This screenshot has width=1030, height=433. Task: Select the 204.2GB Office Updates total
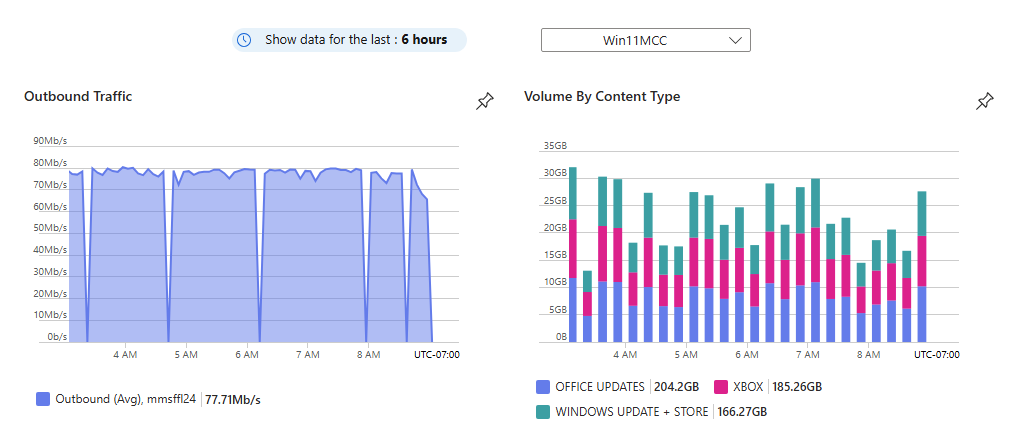coord(678,386)
